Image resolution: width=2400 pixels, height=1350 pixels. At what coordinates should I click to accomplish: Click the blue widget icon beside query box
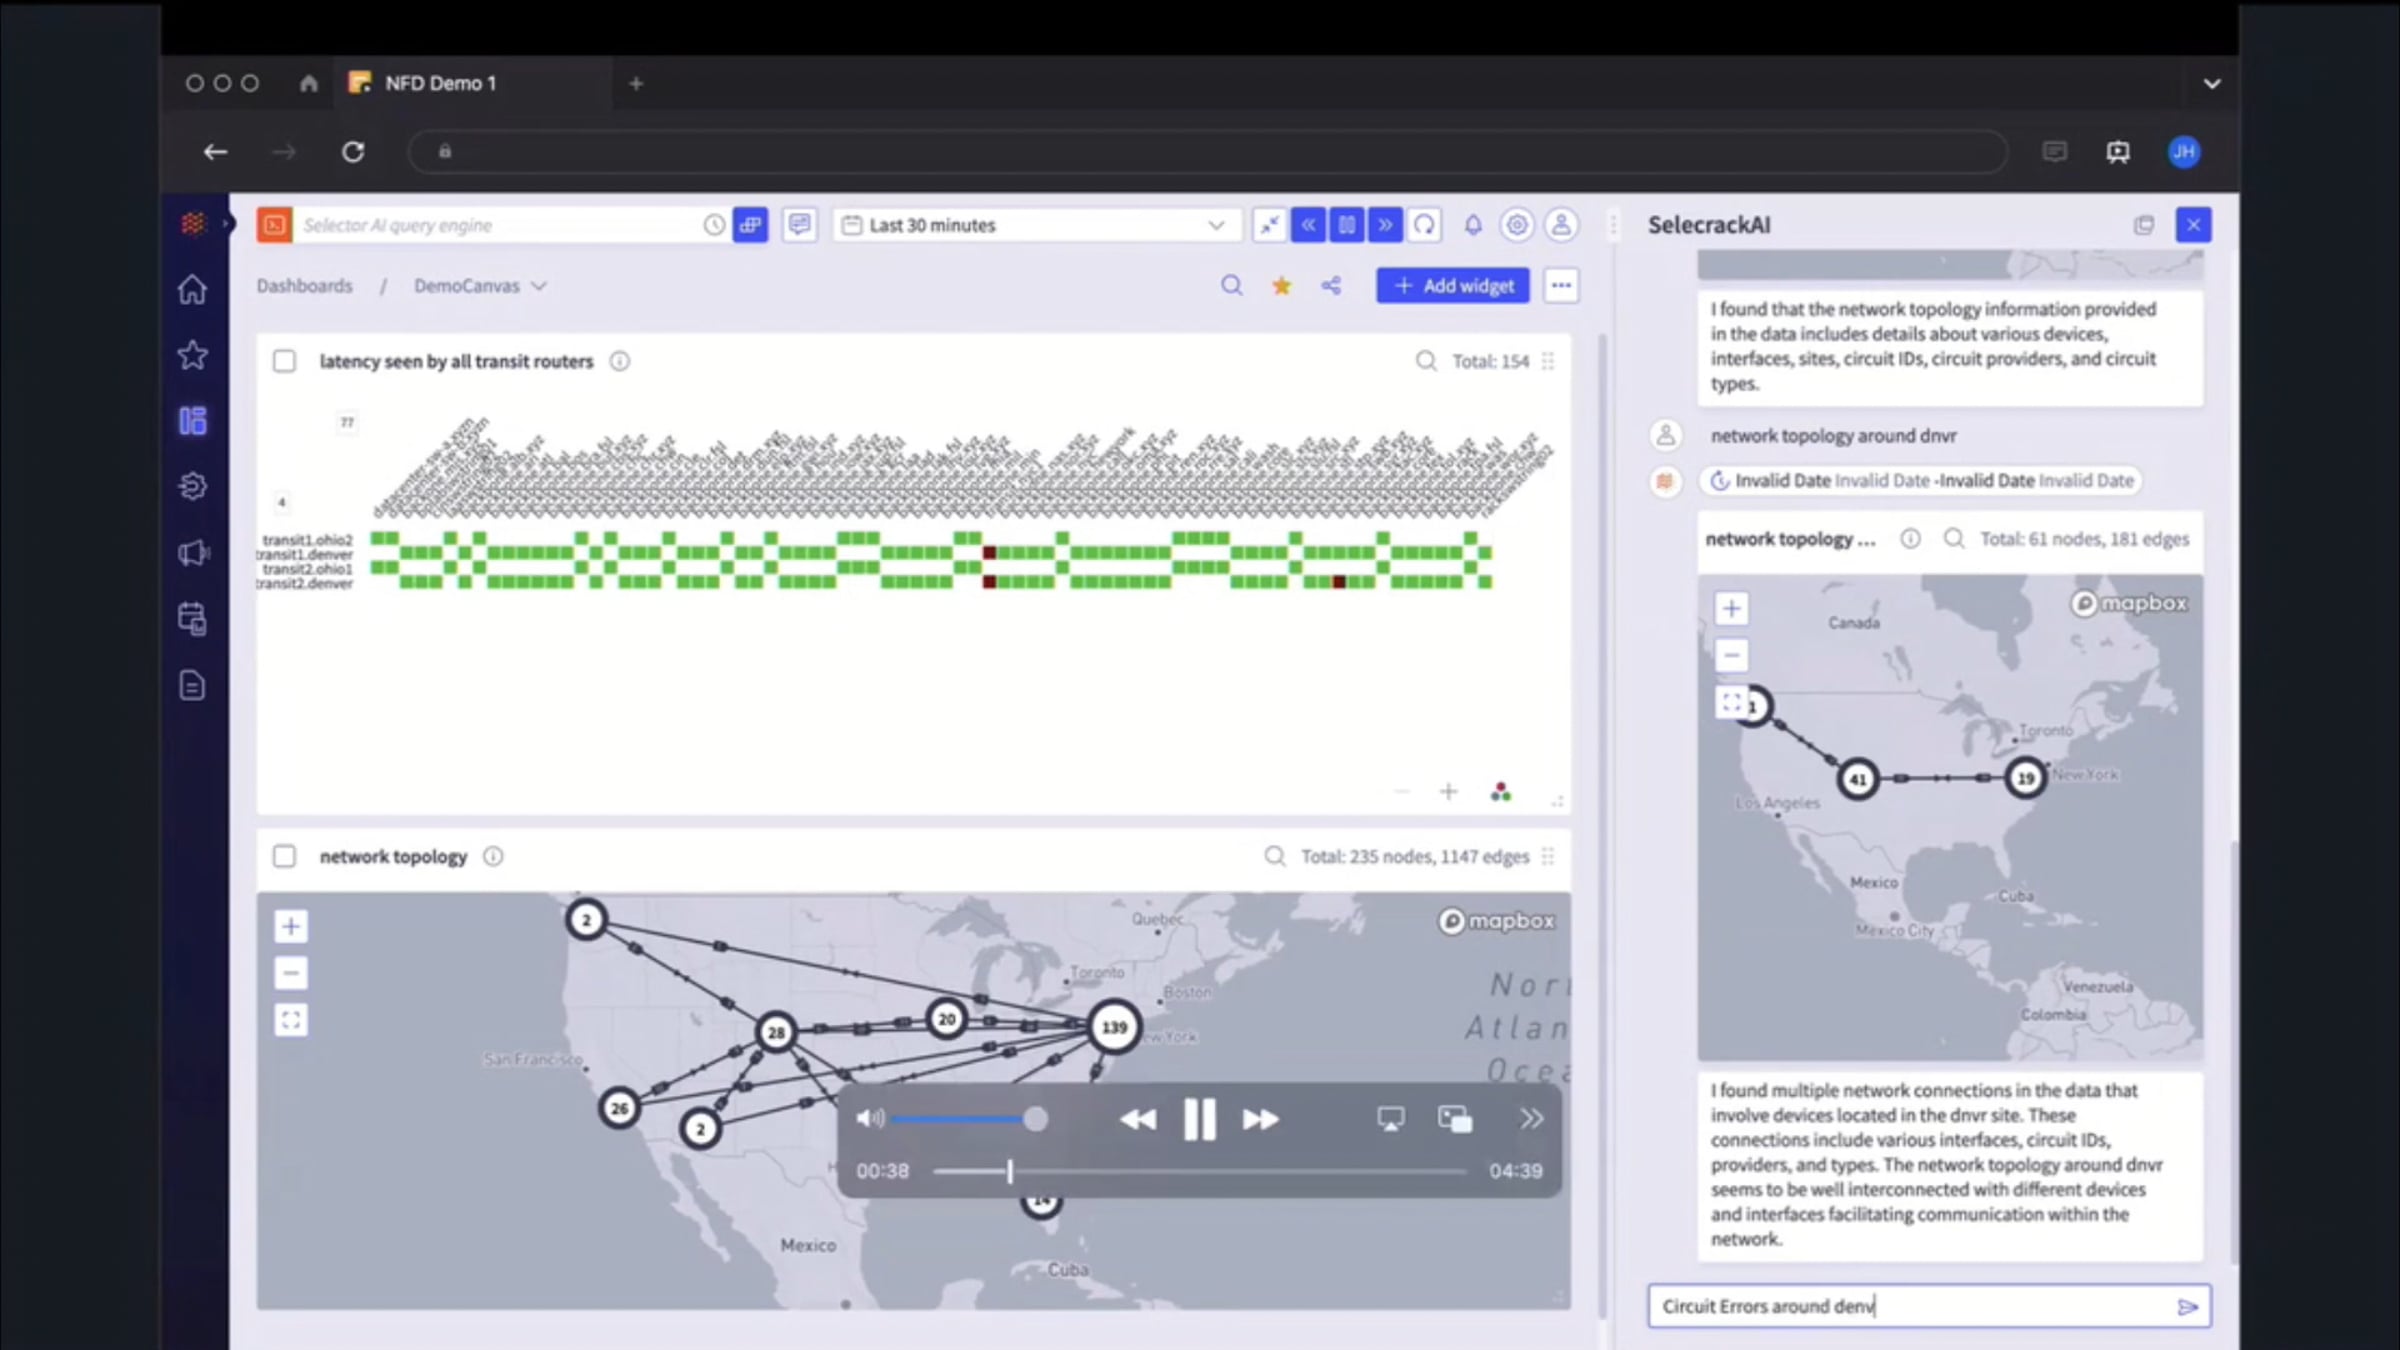point(750,225)
